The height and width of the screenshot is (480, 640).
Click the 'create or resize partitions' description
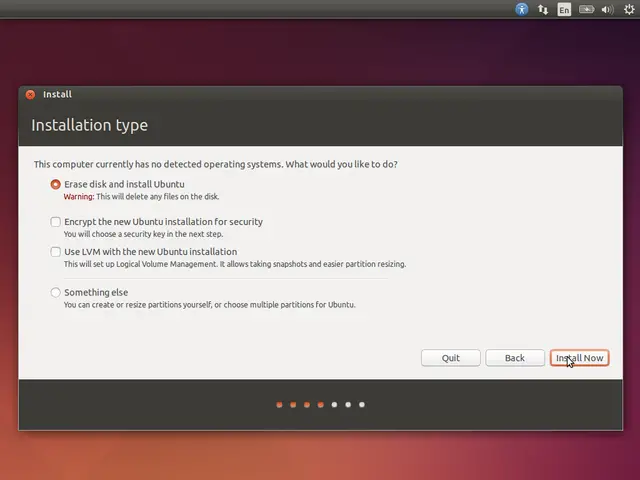point(209,305)
